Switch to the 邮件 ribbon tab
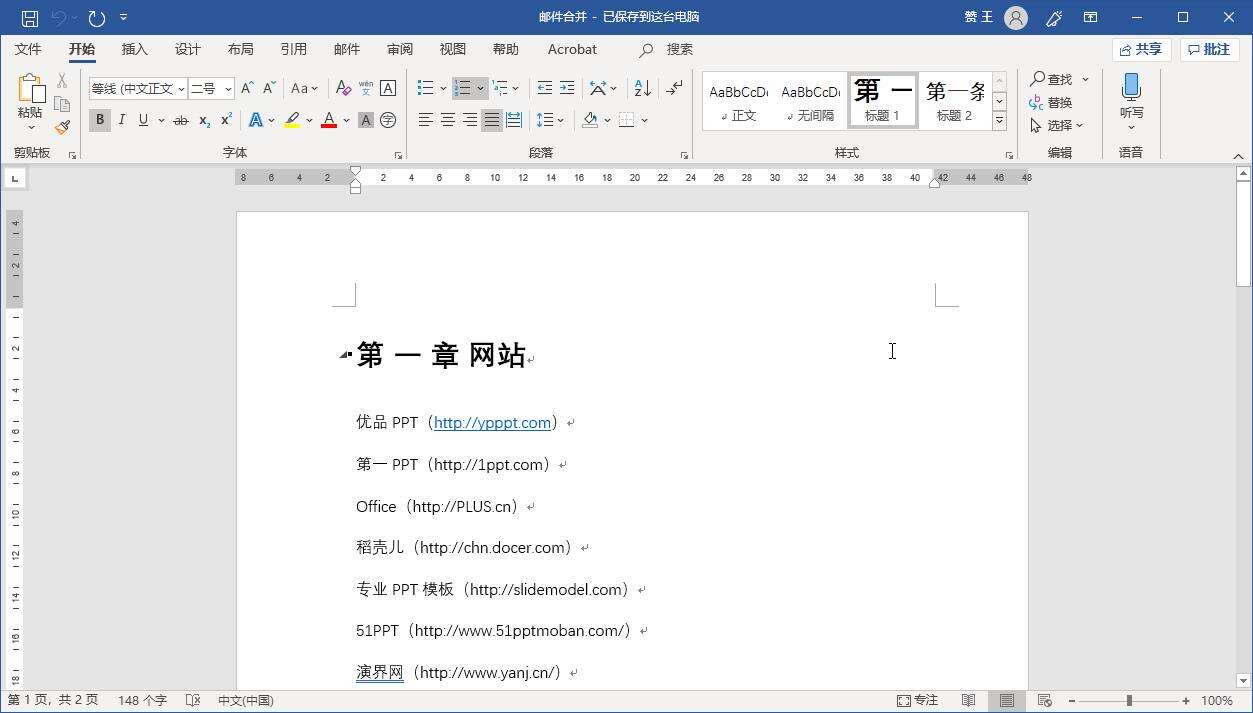The image size is (1253, 713). pos(347,49)
